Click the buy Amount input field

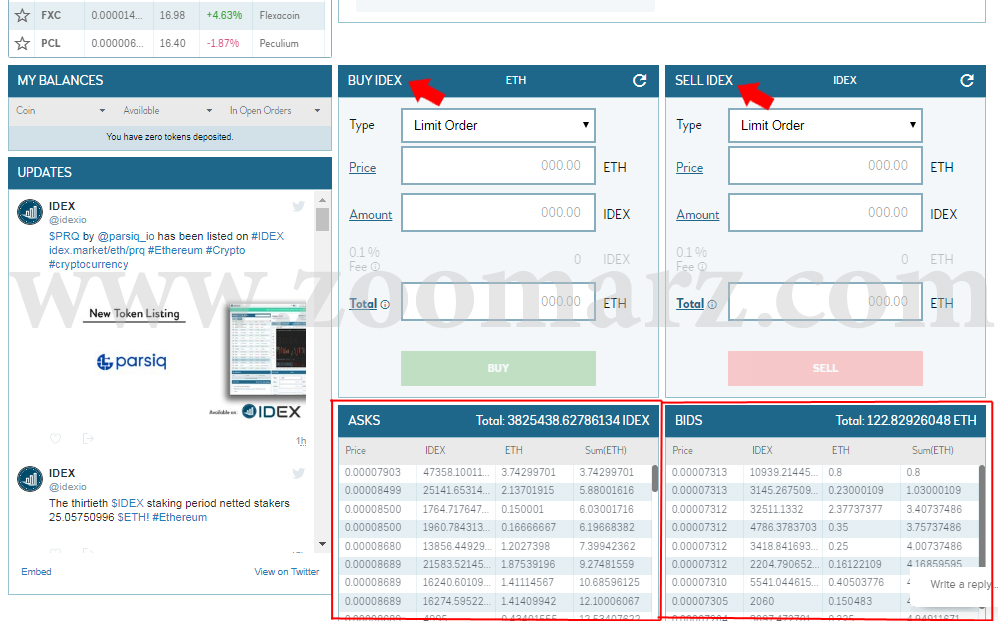[x=498, y=213]
